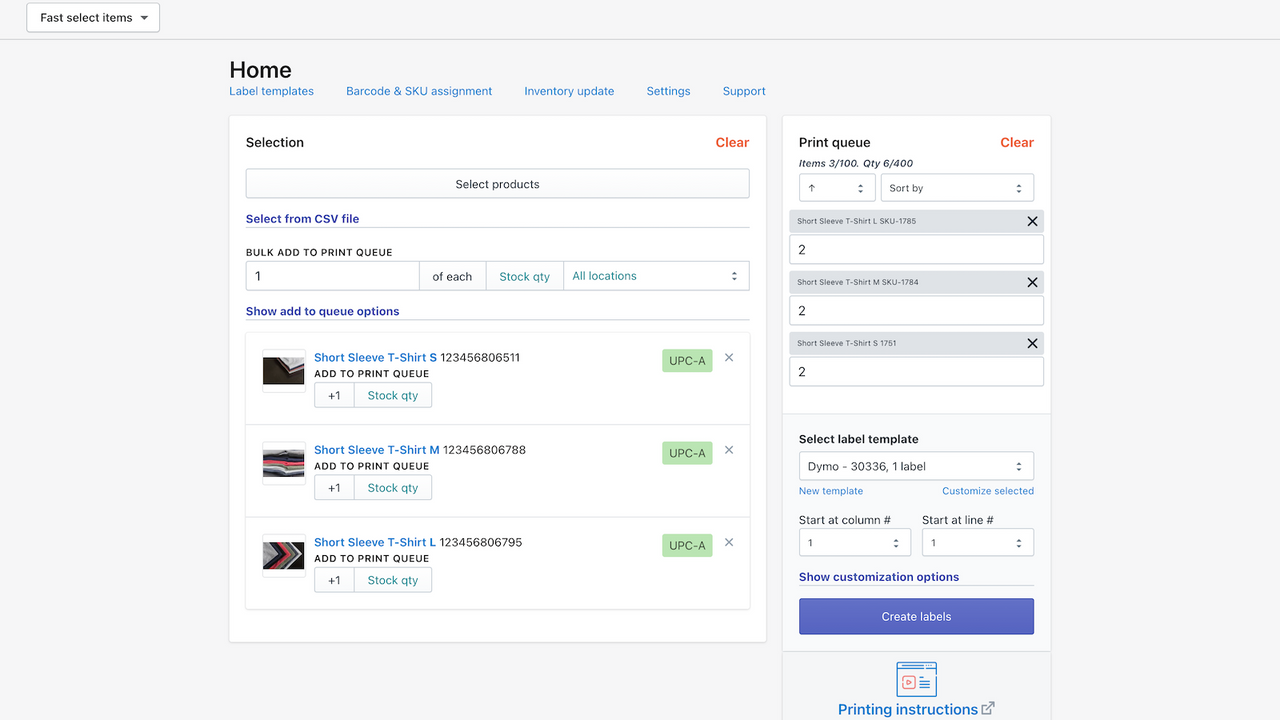
Task: Remove Short Sleeve T-Shirt L from selection
Action: 729,542
